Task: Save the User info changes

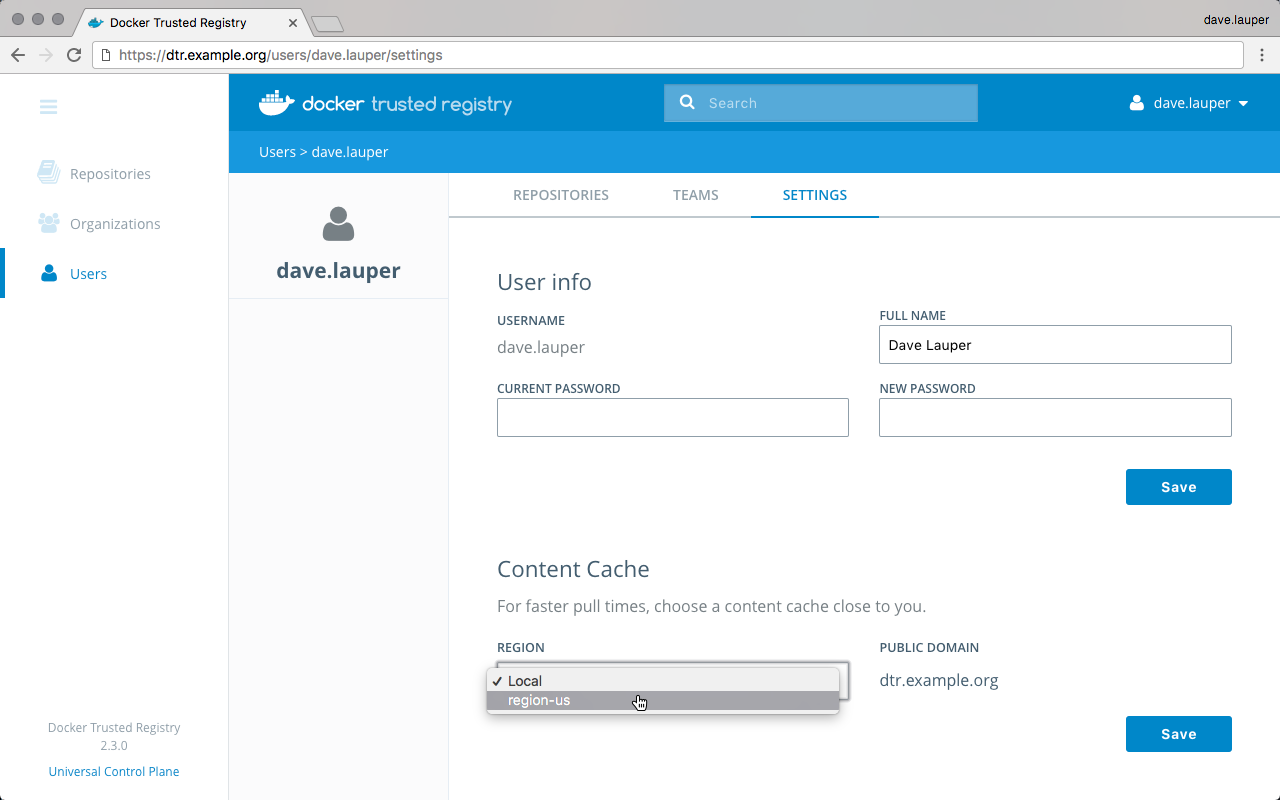Action: click(1178, 487)
